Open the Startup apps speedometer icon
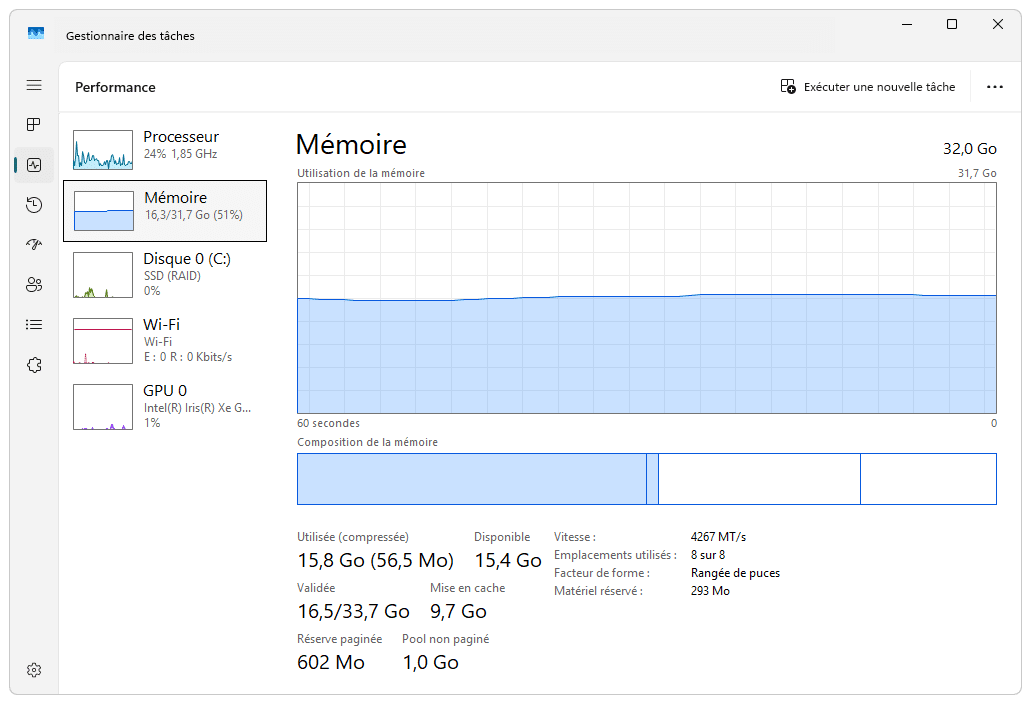Viewport: 1030px width, 704px height. click(34, 244)
